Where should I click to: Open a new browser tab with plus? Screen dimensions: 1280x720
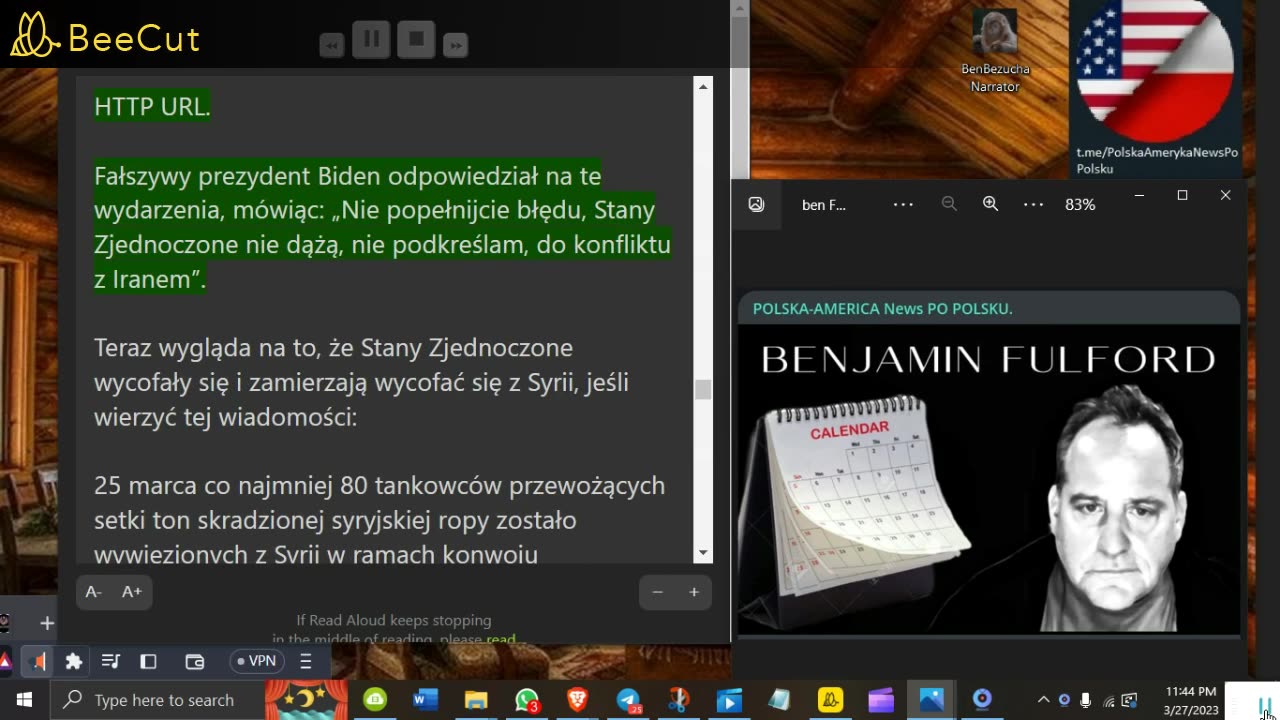tap(47, 623)
